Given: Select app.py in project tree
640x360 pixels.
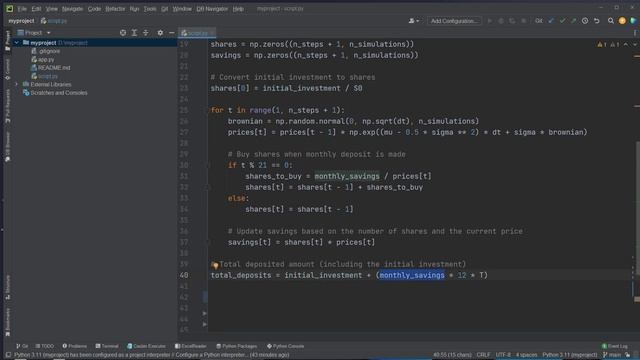Looking at the screenshot, I should pos(43,60).
